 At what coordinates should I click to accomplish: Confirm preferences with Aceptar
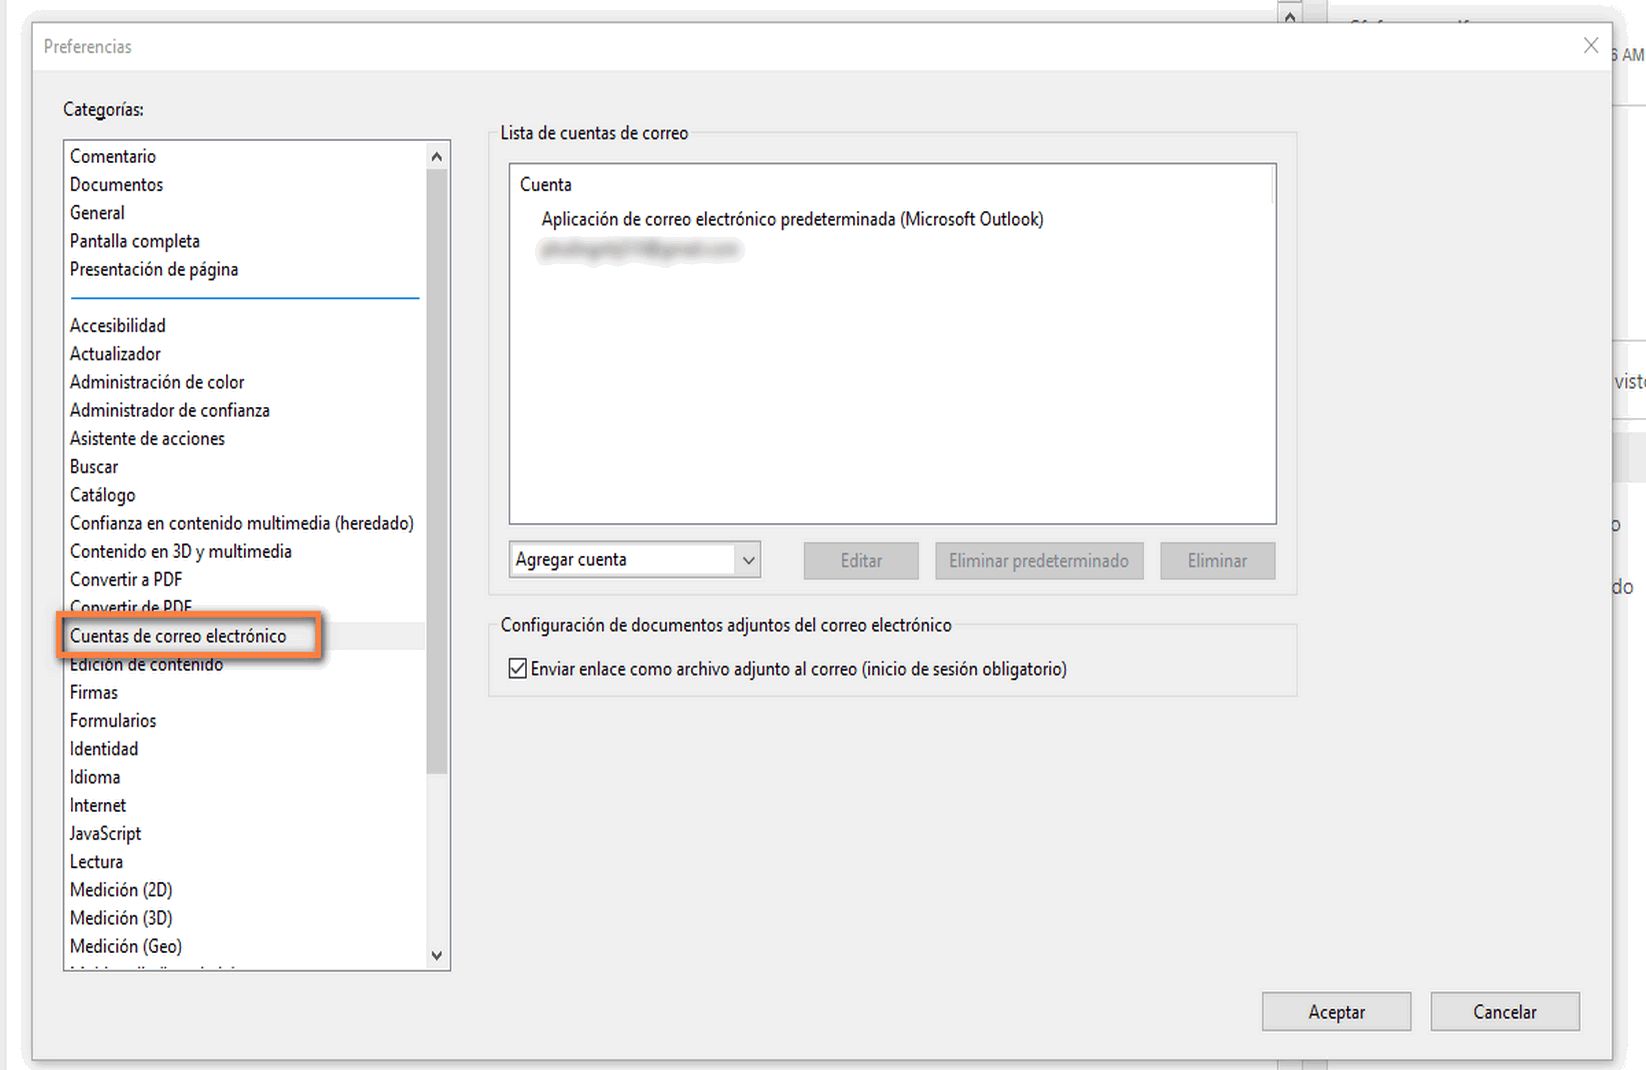(1336, 1012)
